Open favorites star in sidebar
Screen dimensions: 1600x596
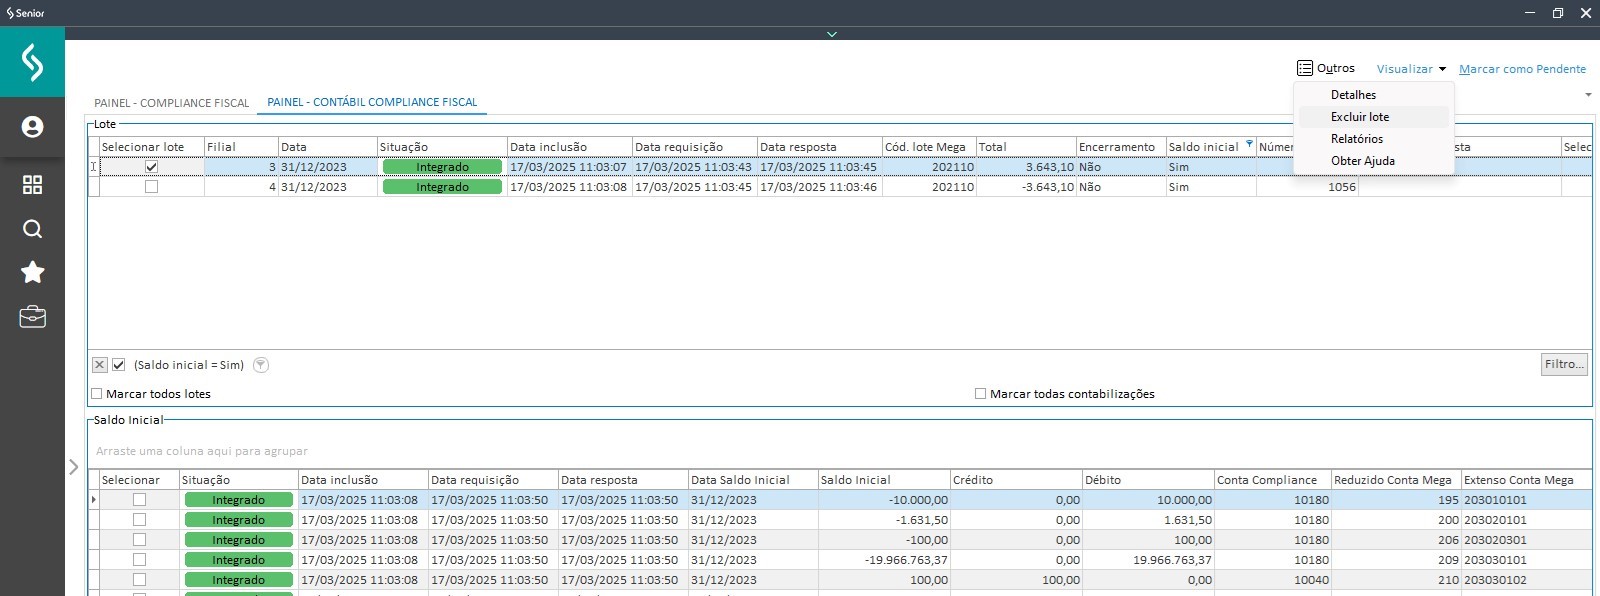(x=32, y=272)
